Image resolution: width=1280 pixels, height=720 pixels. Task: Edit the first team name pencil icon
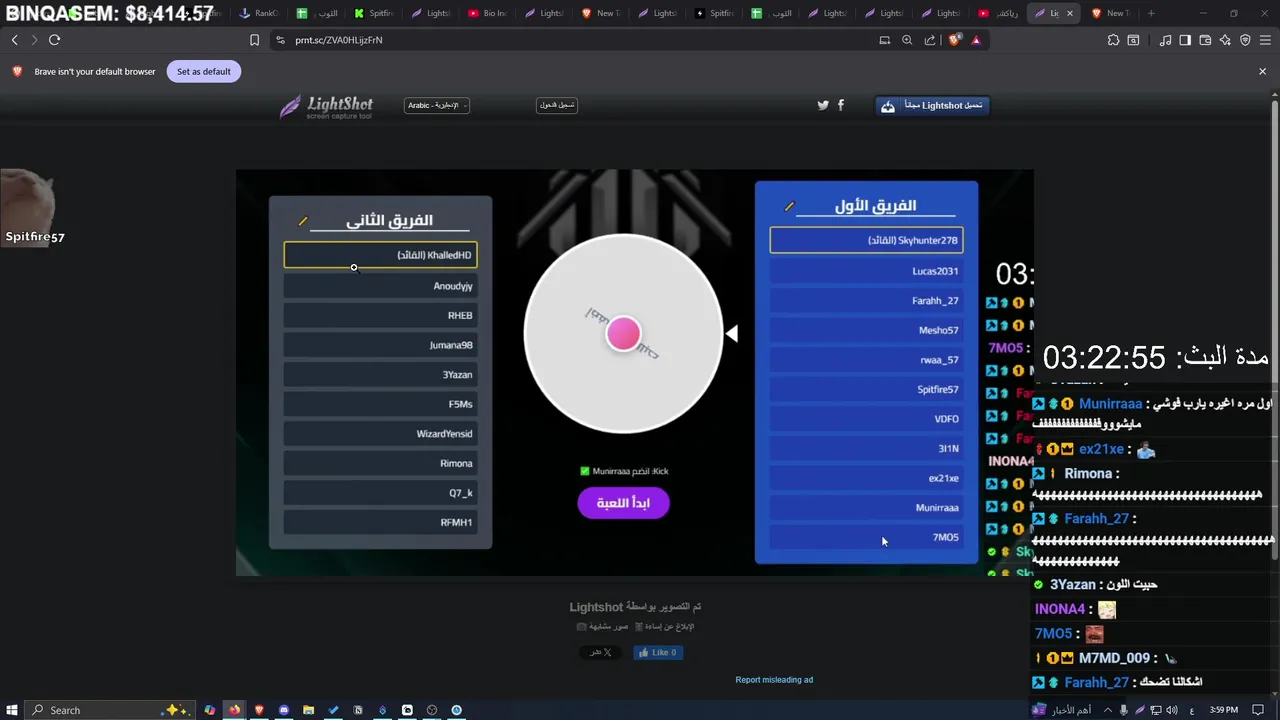click(x=789, y=206)
